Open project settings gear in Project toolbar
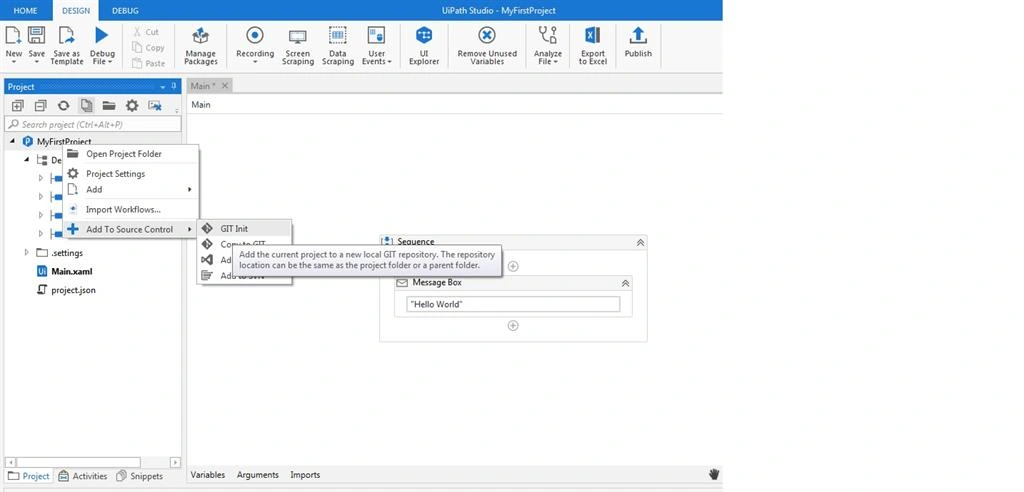Screen dimensions: 1024x492 (x=132, y=105)
